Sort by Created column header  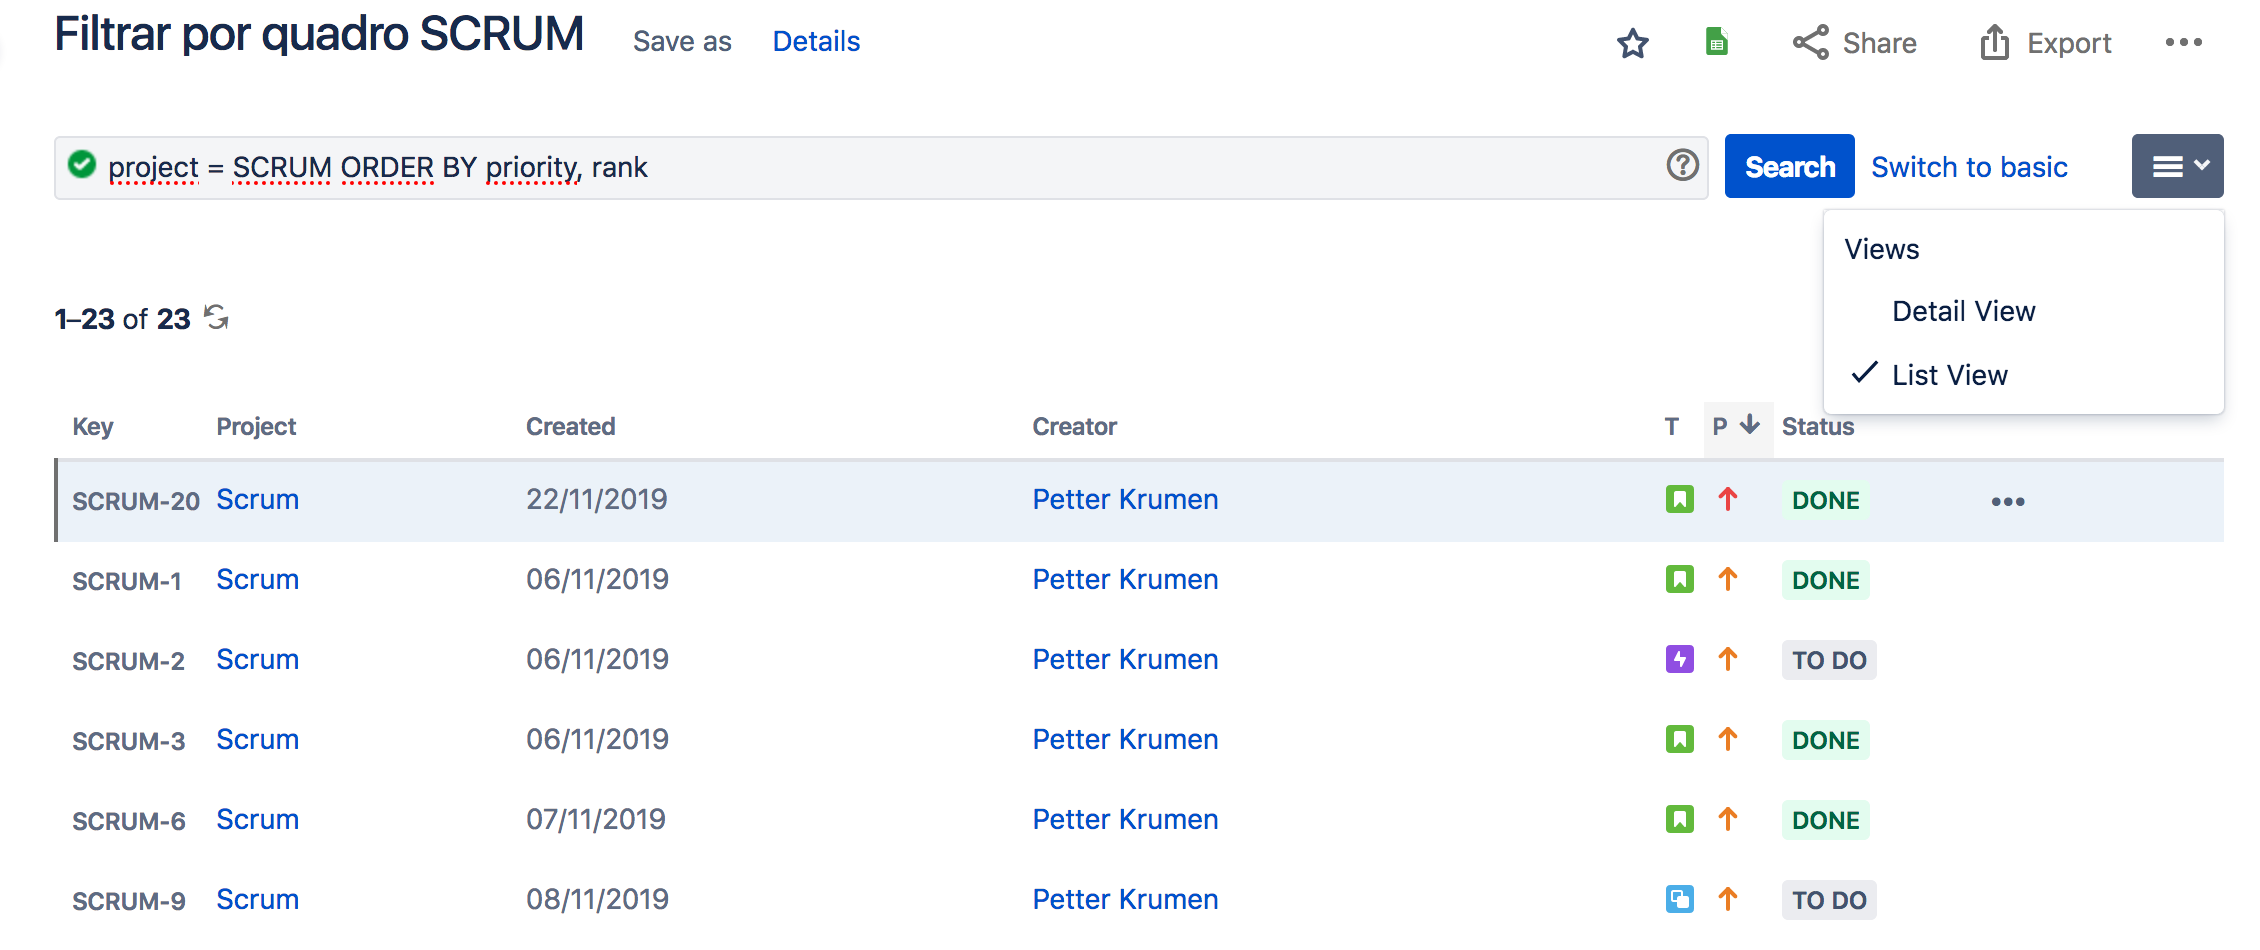pos(571,427)
